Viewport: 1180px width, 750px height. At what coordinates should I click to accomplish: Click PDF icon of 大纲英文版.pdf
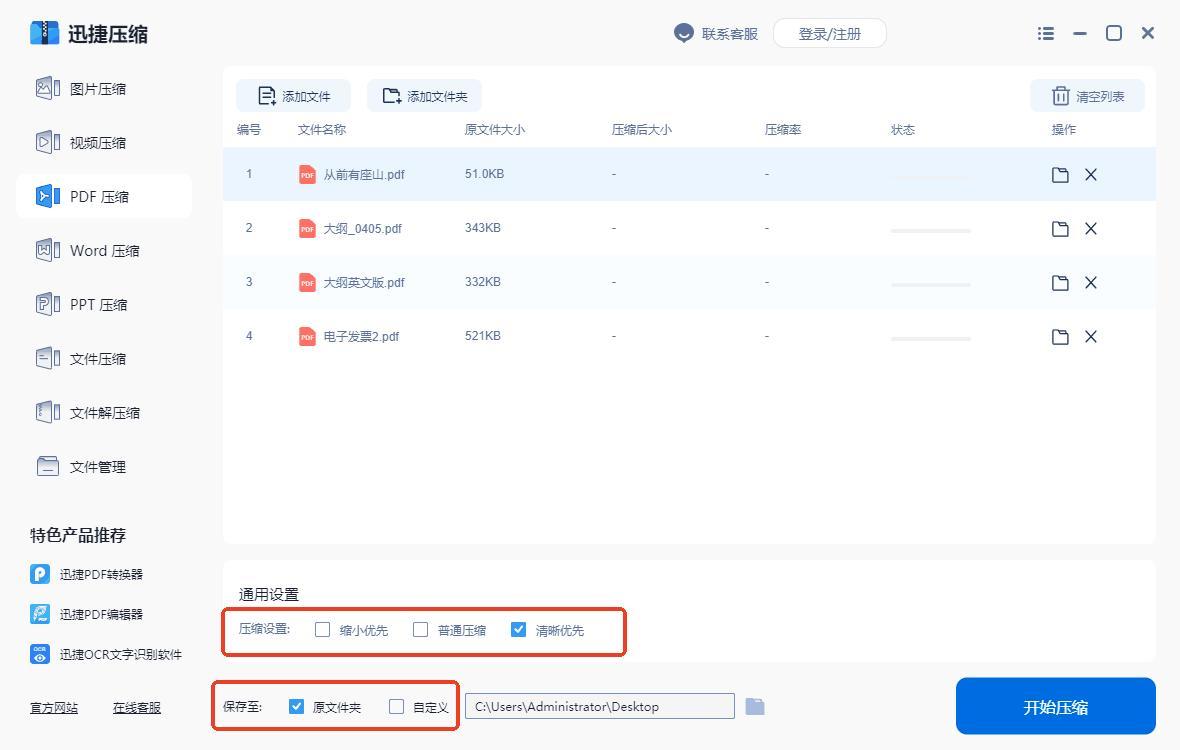[x=307, y=283]
